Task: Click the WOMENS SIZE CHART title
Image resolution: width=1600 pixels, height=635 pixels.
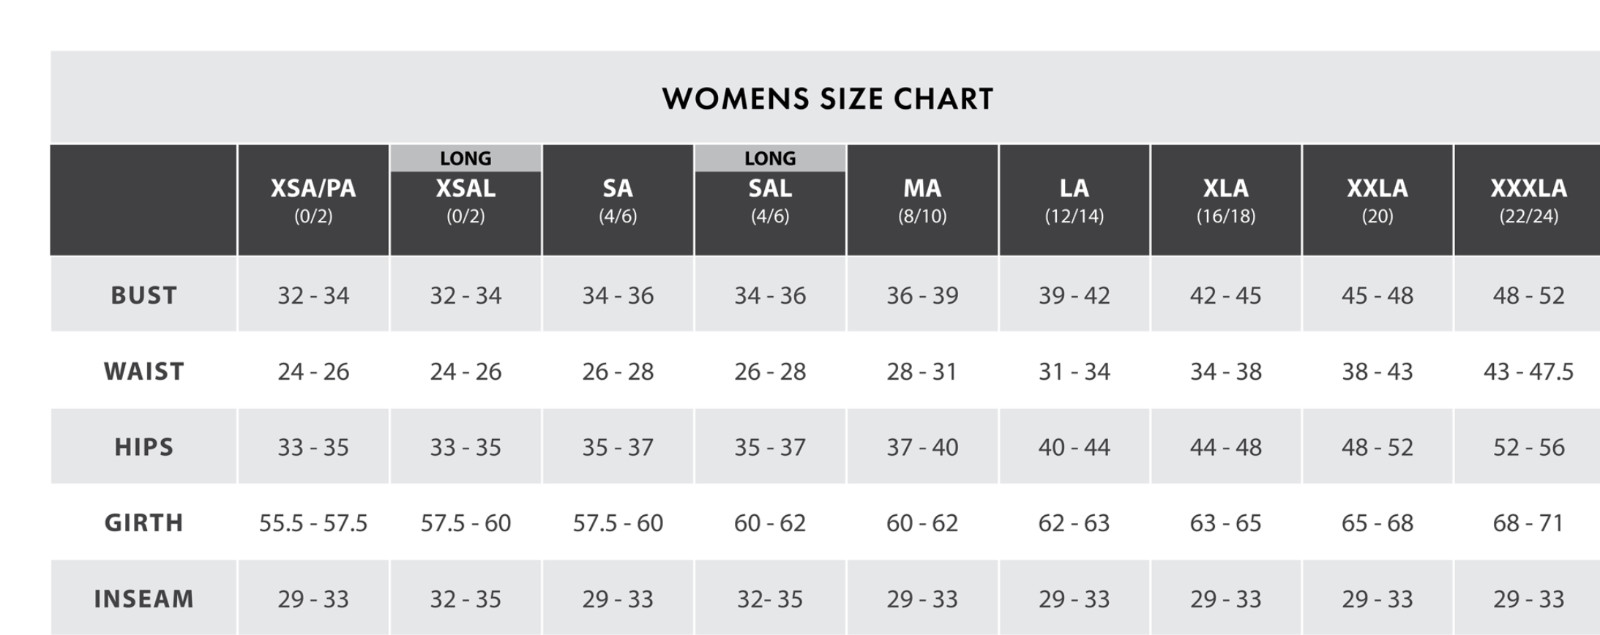Action: 828,99
